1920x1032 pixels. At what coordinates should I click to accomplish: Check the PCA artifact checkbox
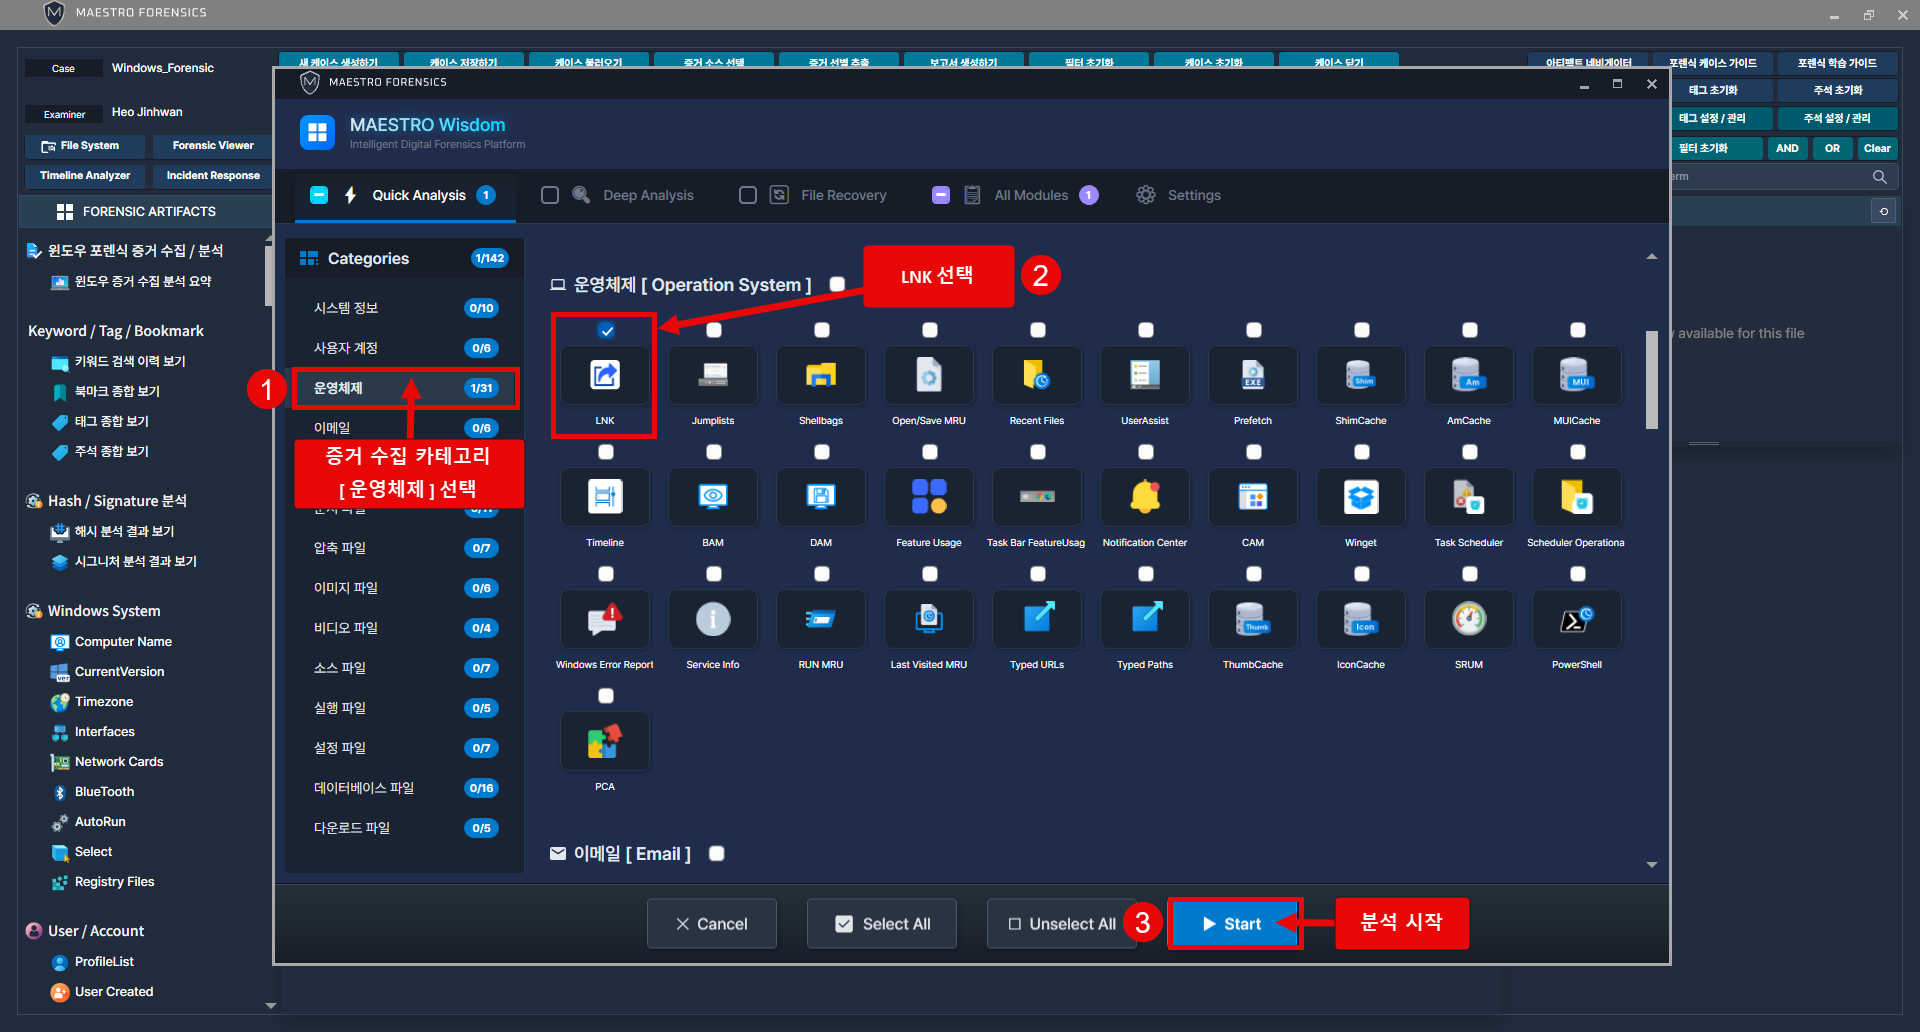pos(606,696)
